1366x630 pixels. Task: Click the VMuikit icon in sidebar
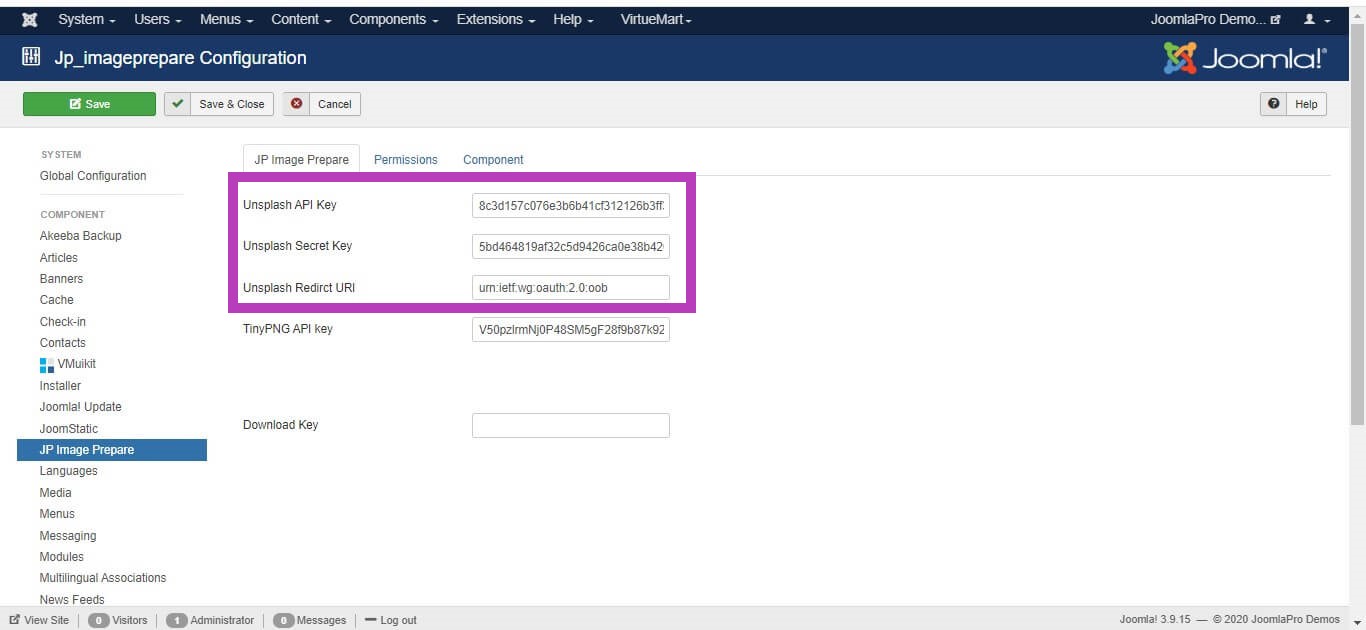[x=47, y=365]
